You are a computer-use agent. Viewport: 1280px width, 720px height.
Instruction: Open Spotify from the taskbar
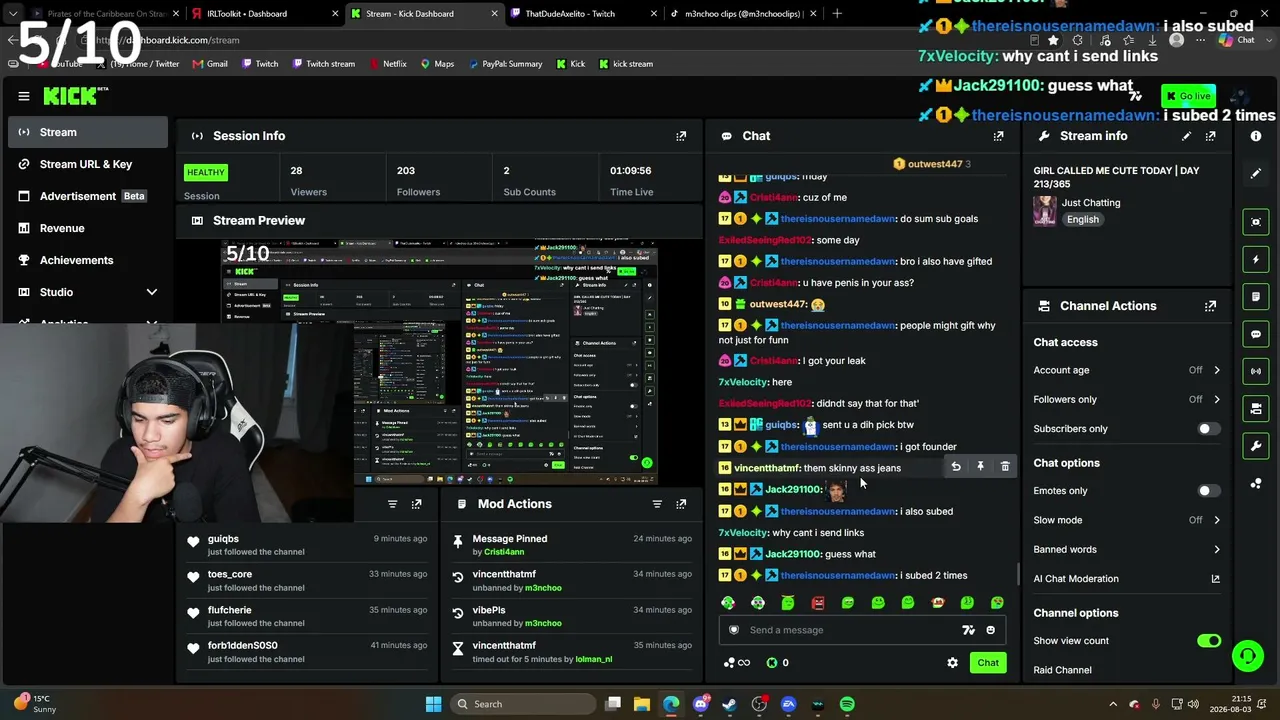click(847, 704)
